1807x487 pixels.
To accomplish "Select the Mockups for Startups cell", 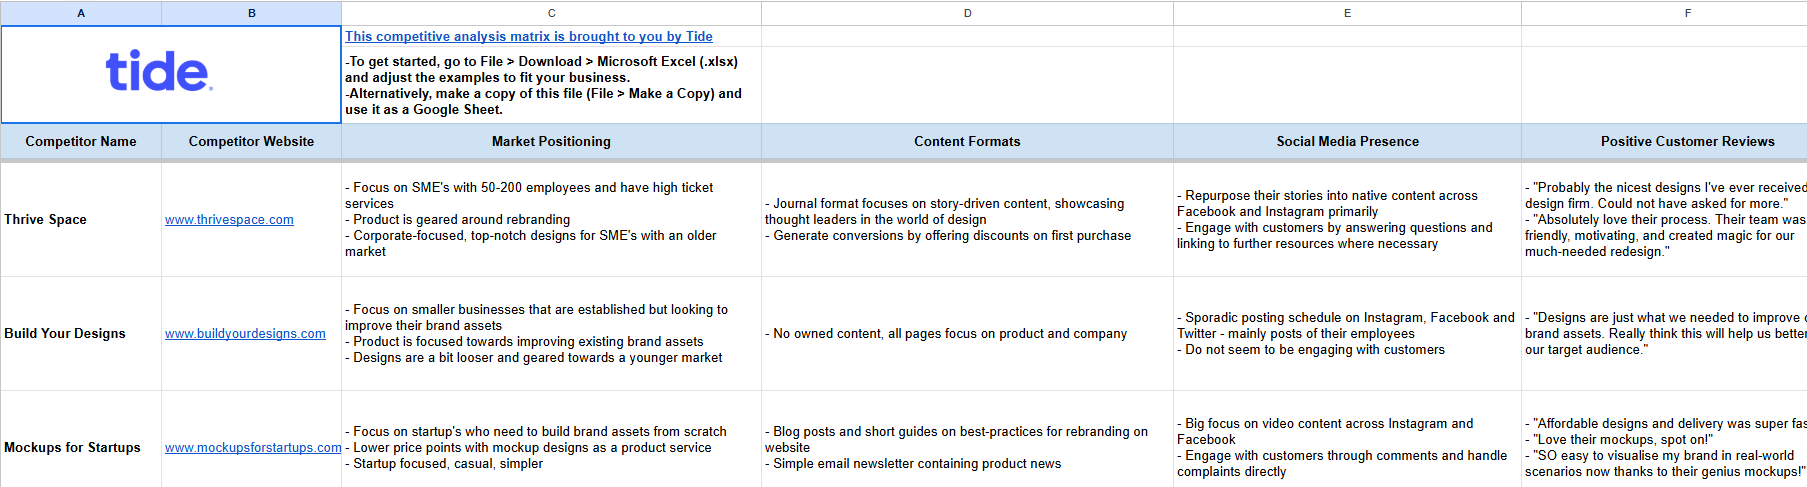I will pyautogui.click(x=81, y=439).
